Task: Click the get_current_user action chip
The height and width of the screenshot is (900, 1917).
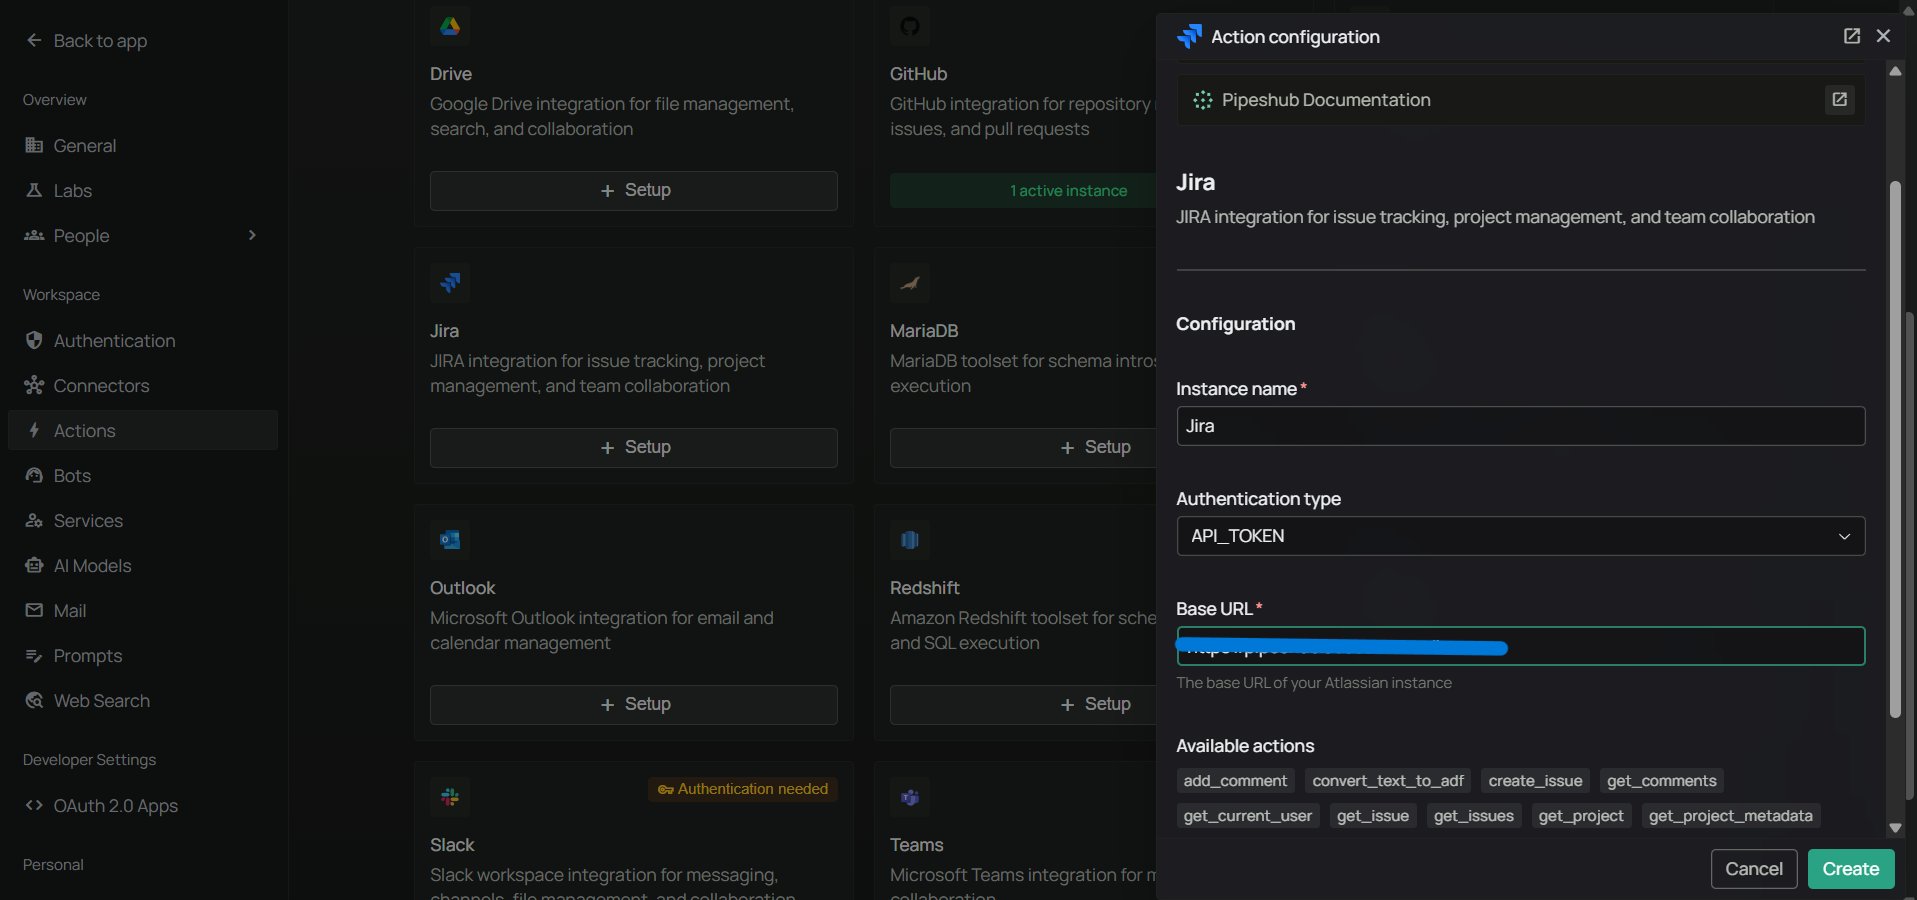Action: [x=1248, y=816]
